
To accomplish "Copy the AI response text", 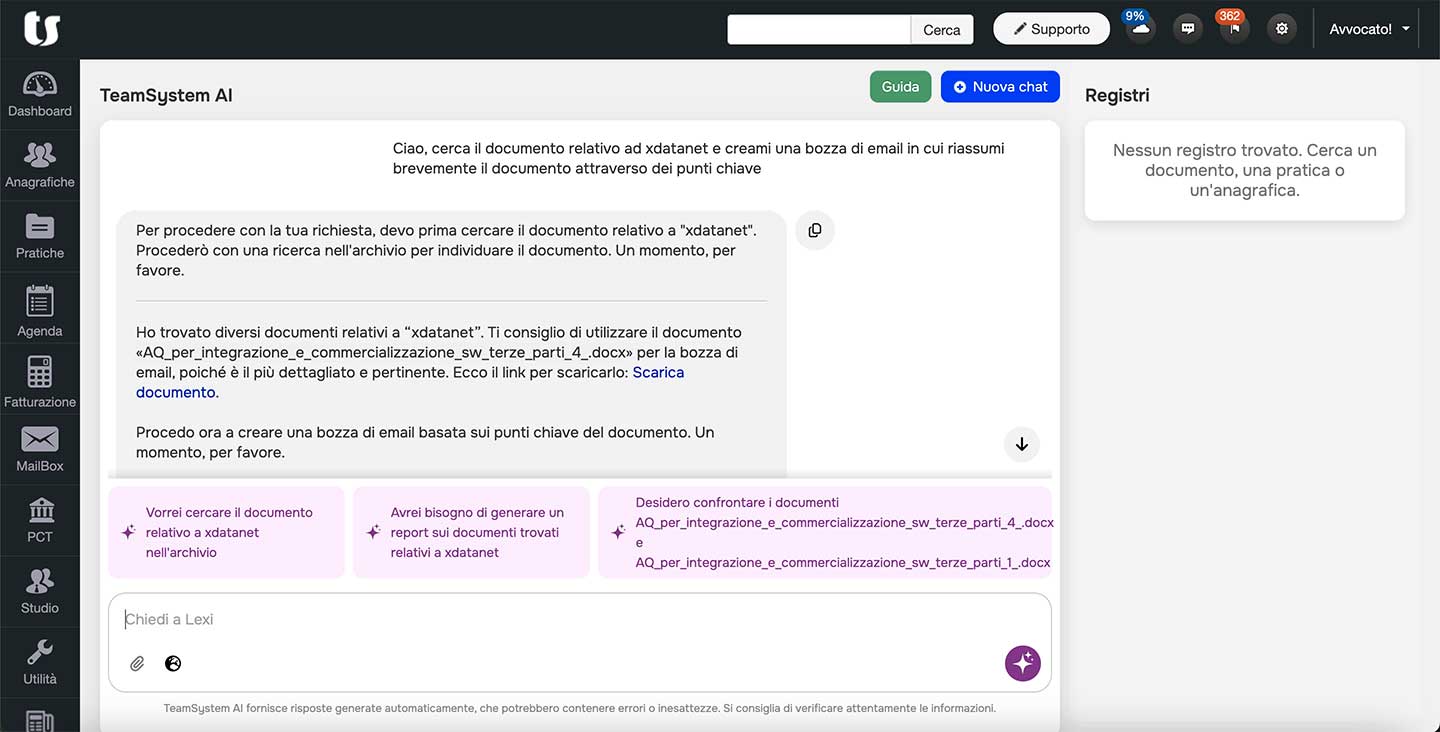I will 815,230.
